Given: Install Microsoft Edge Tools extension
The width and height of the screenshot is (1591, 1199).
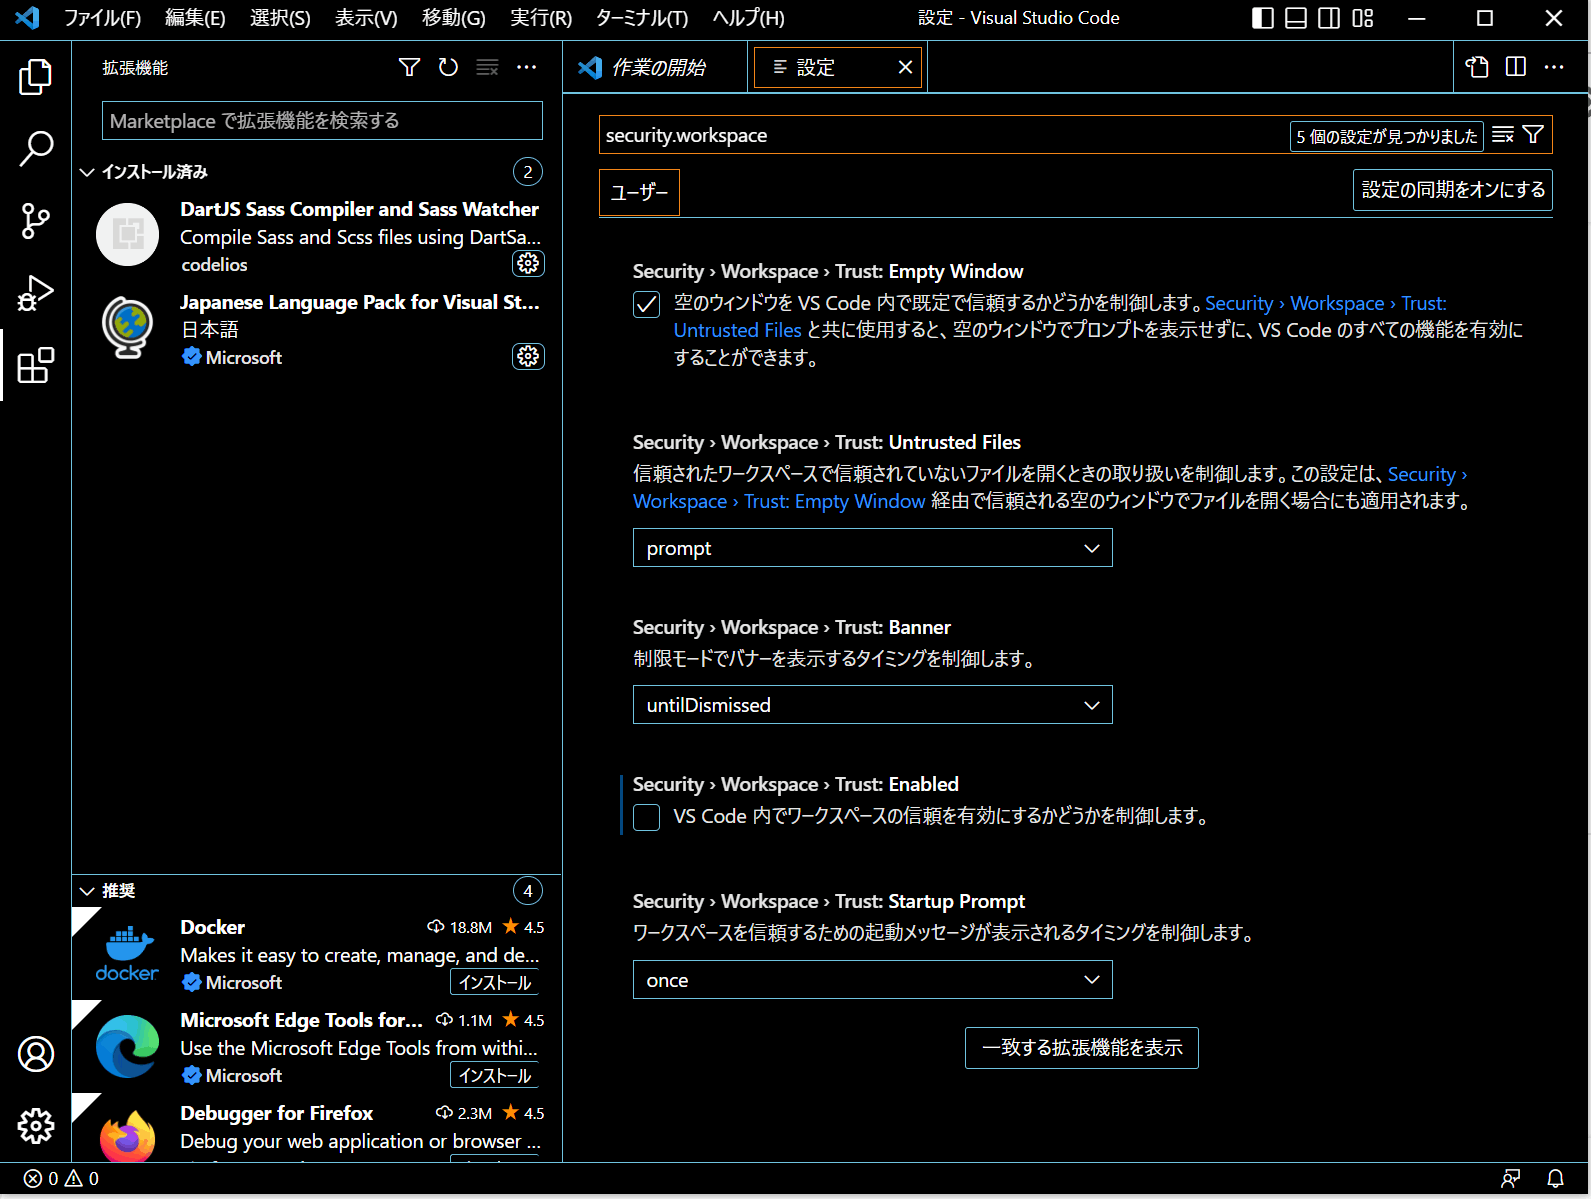Looking at the screenshot, I should click(x=494, y=1076).
